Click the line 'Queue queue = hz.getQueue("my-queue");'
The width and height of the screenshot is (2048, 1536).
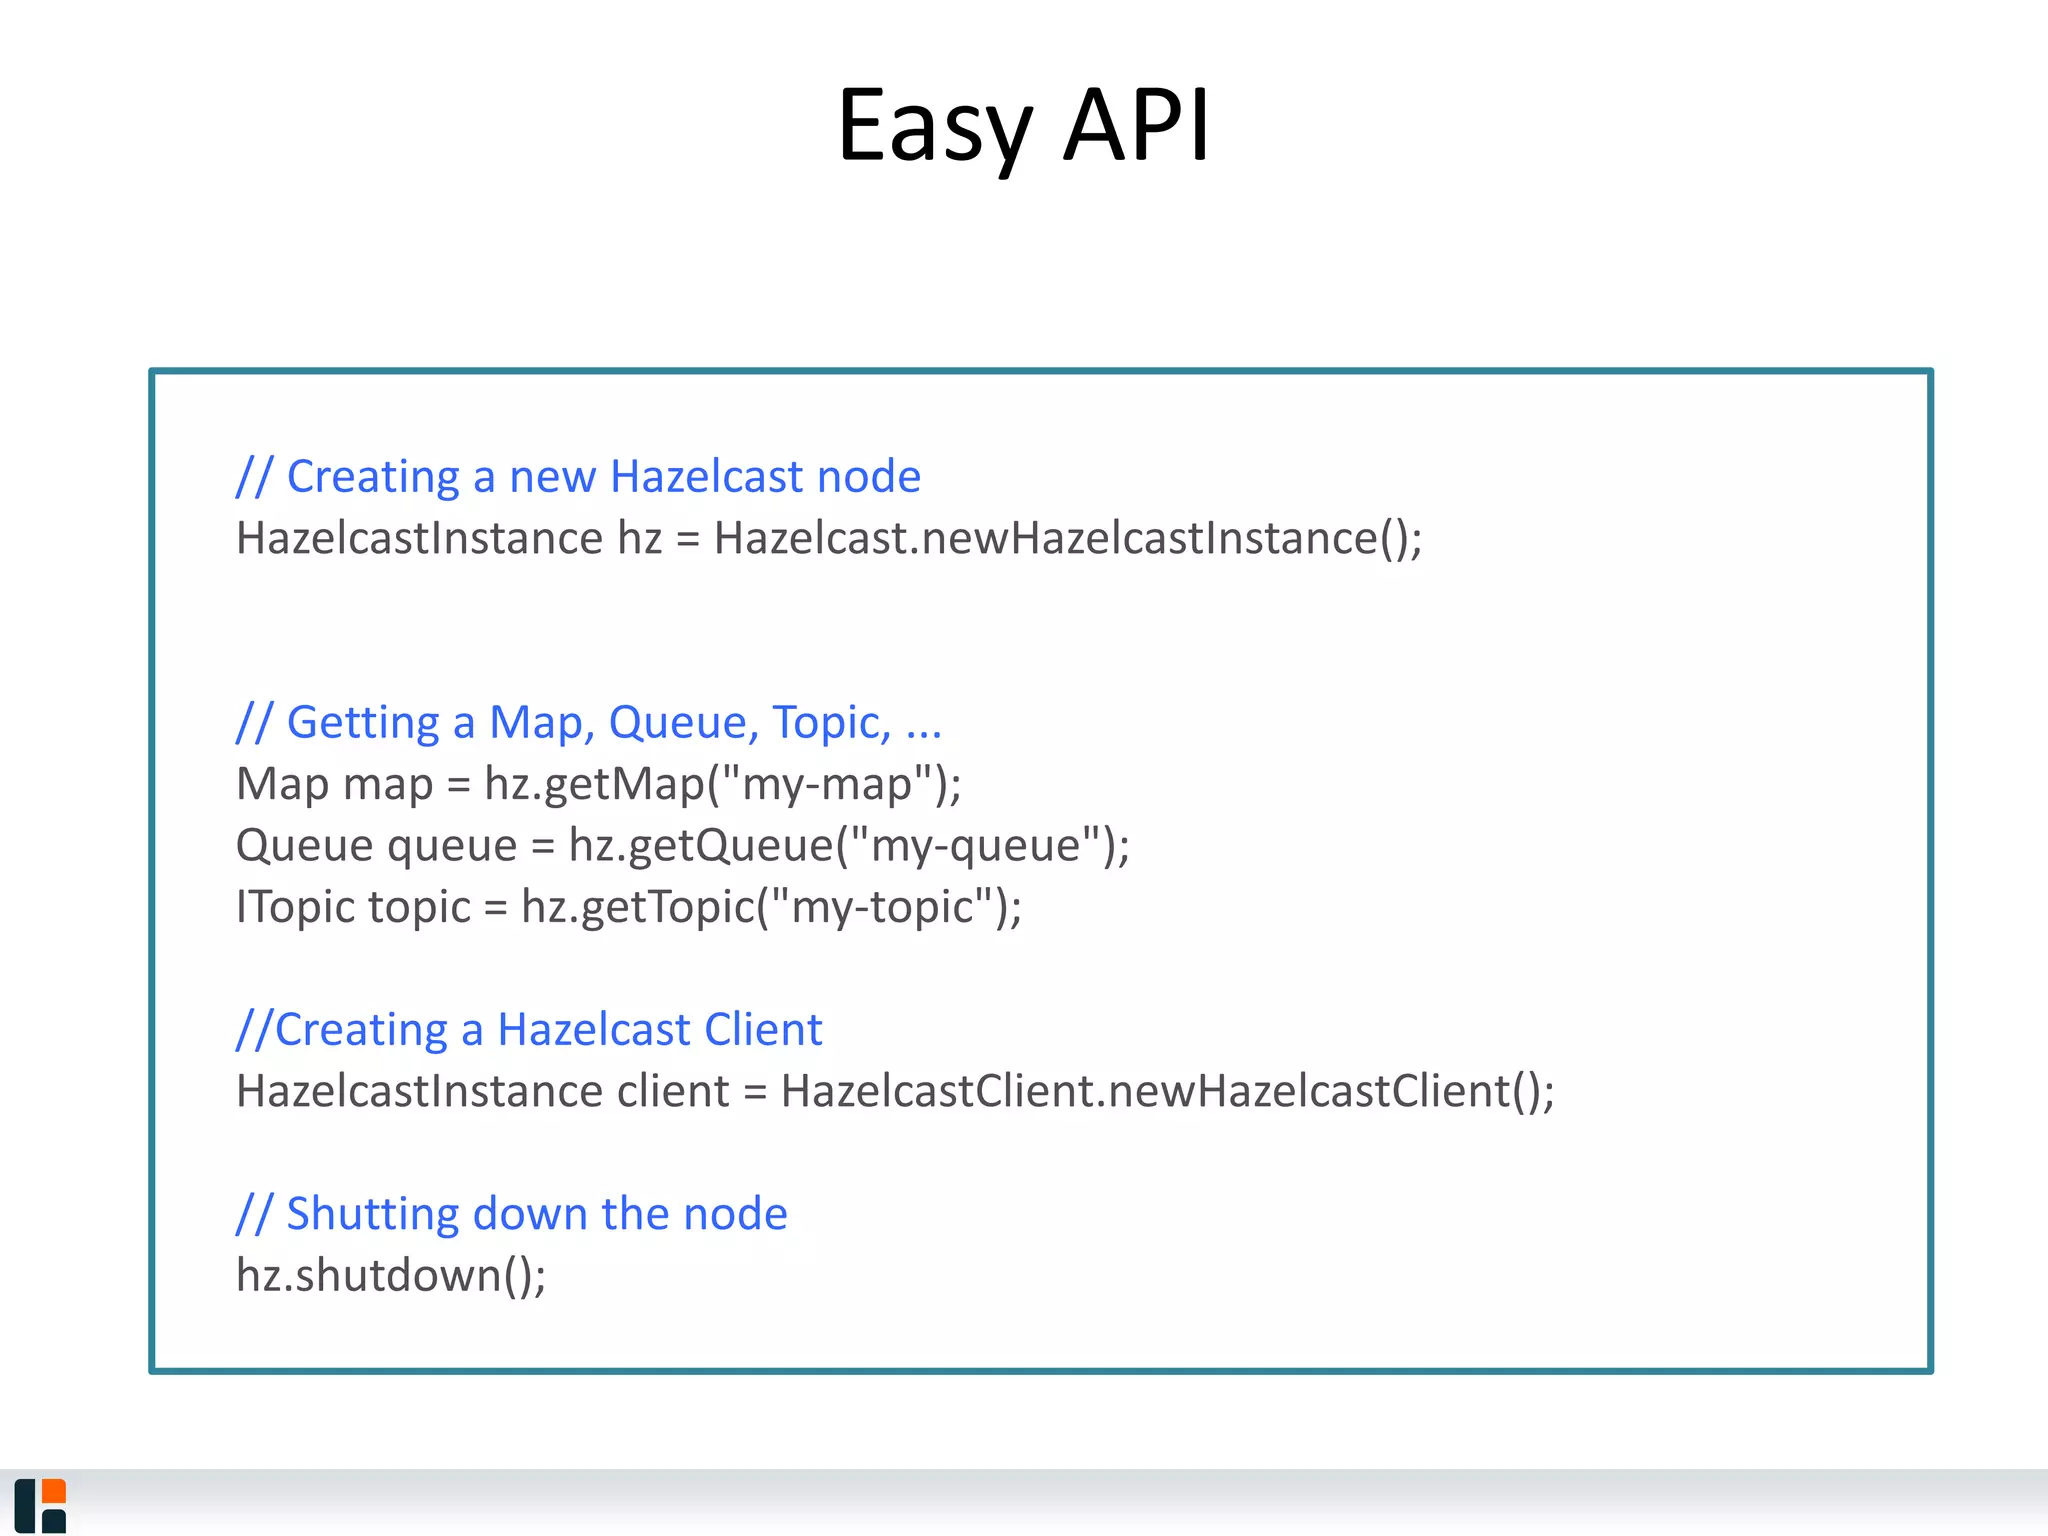click(683, 845)
